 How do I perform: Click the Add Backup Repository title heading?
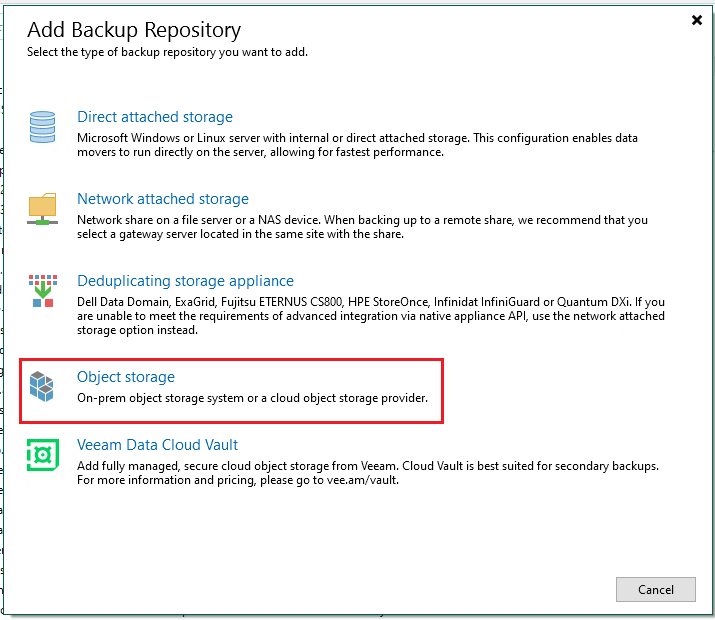click(x=134, y=30)
